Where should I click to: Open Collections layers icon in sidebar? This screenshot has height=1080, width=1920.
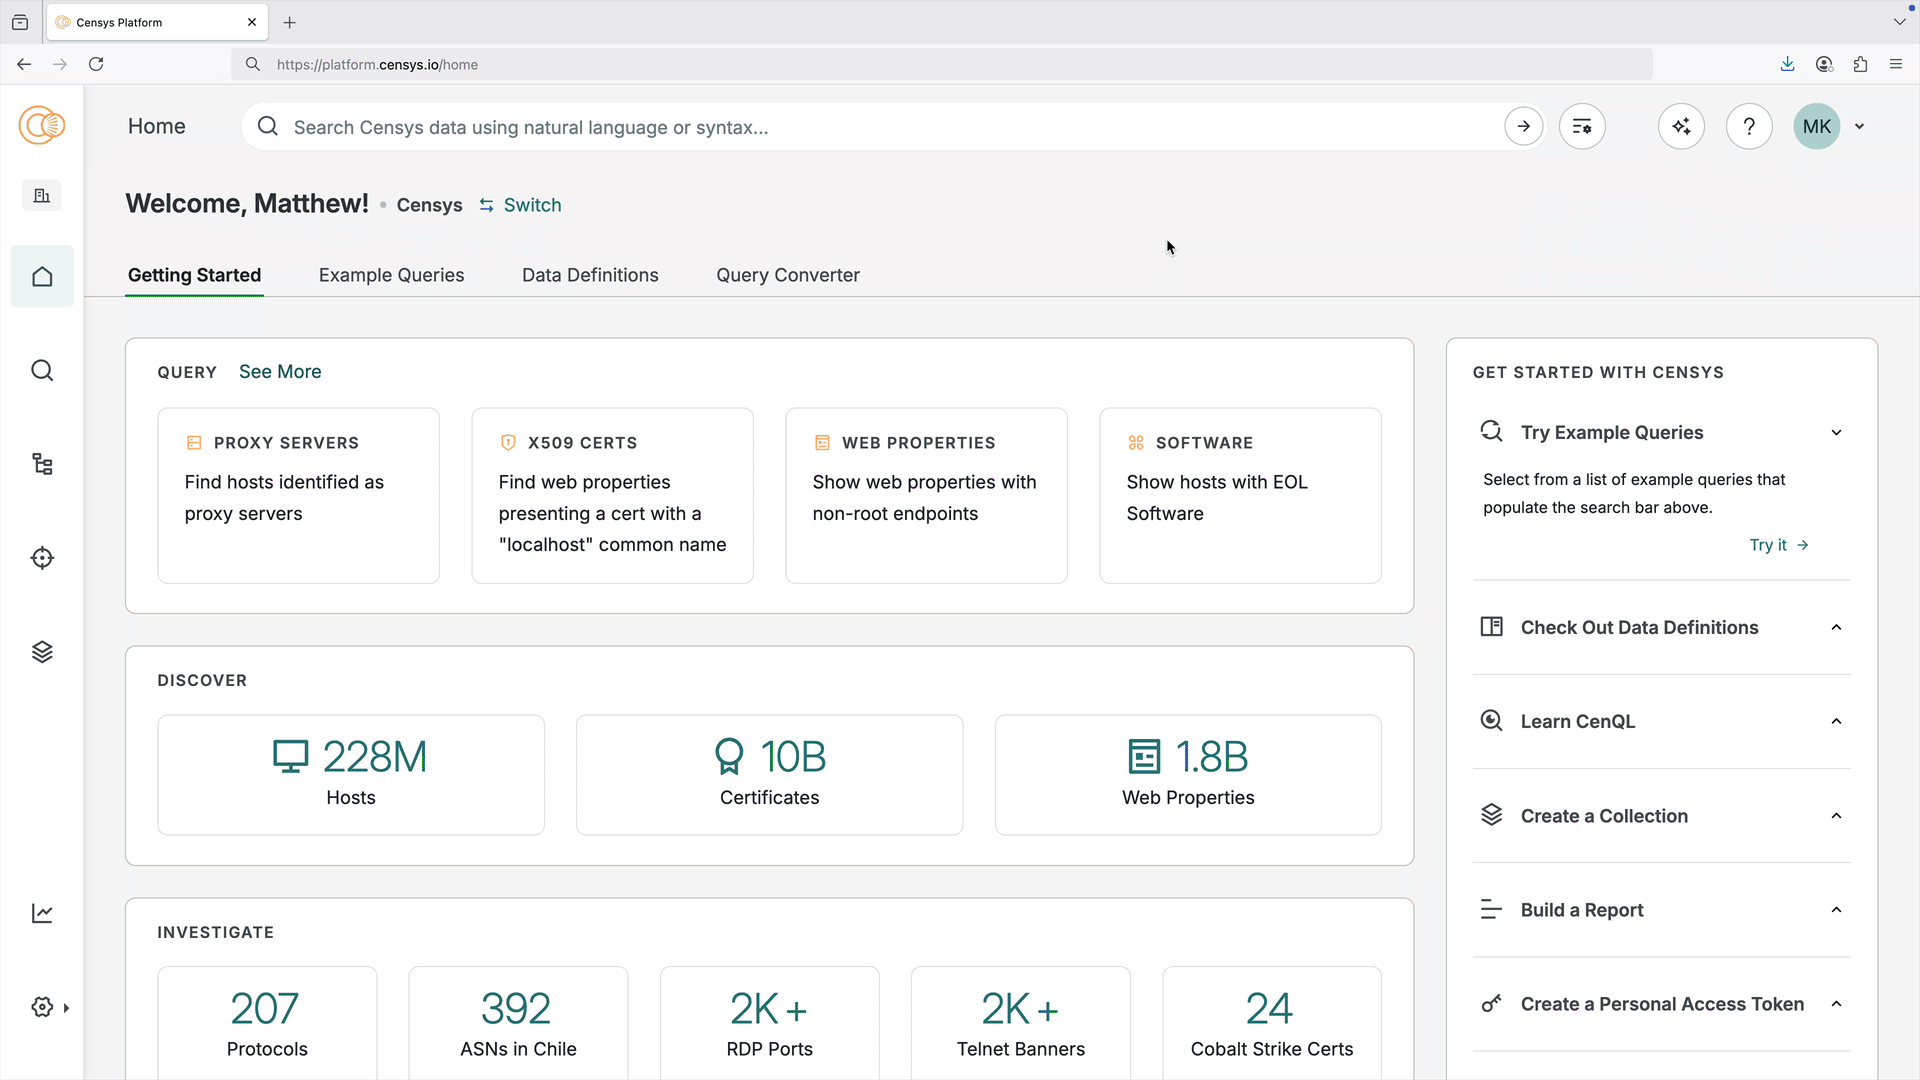point(42,652)
